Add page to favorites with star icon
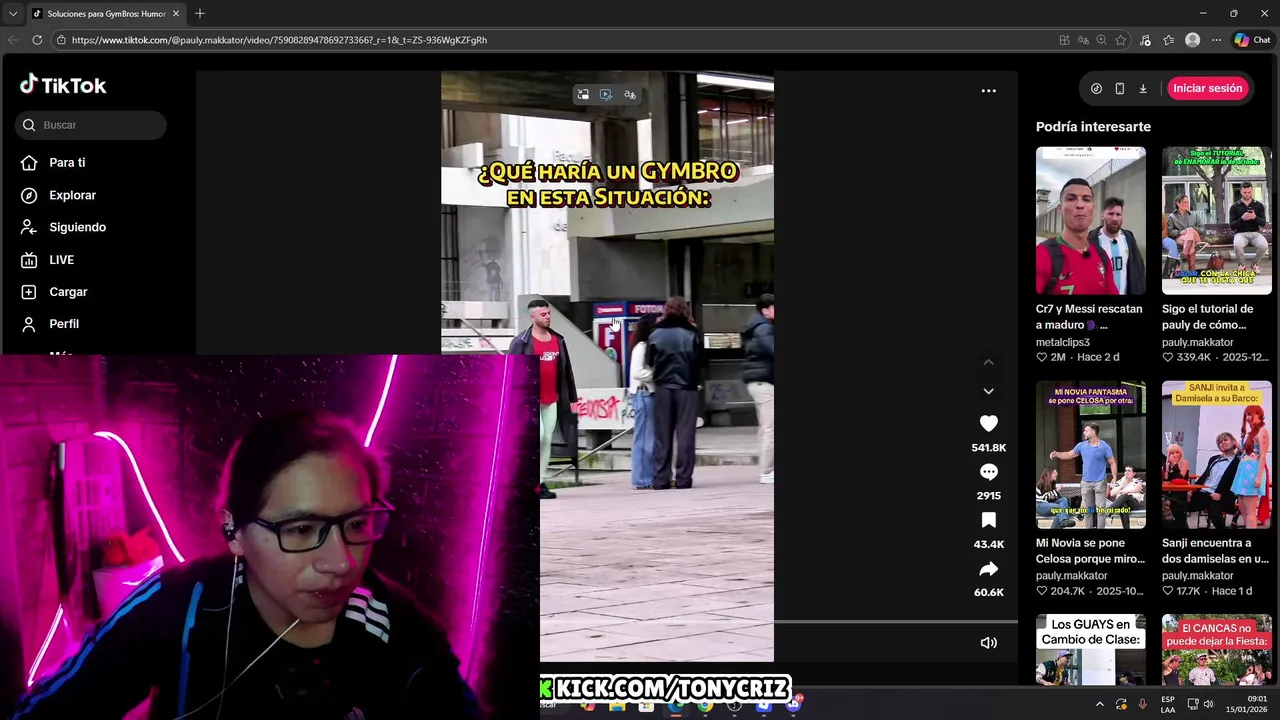This screenshot has height=720, width=1280. (1121, 40)
